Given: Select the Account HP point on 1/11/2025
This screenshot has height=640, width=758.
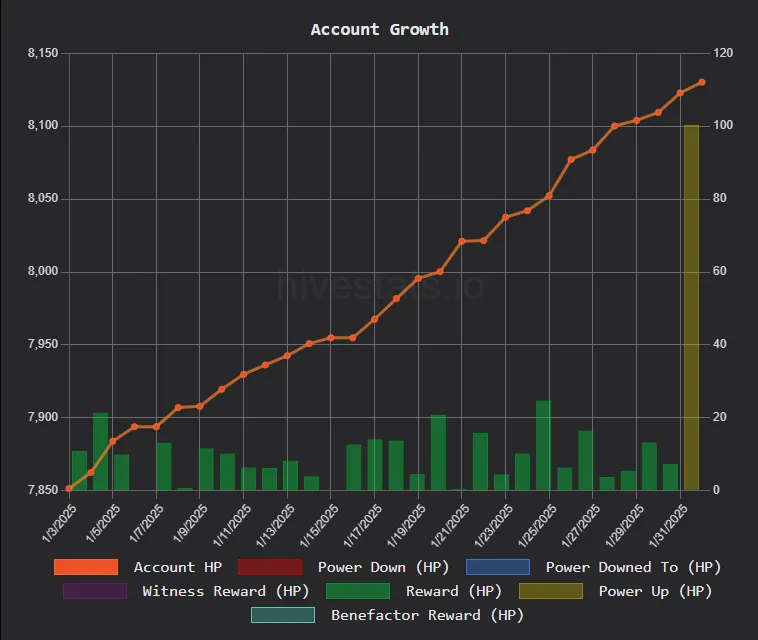Looking at the screenshot, I should pos(243,374).
